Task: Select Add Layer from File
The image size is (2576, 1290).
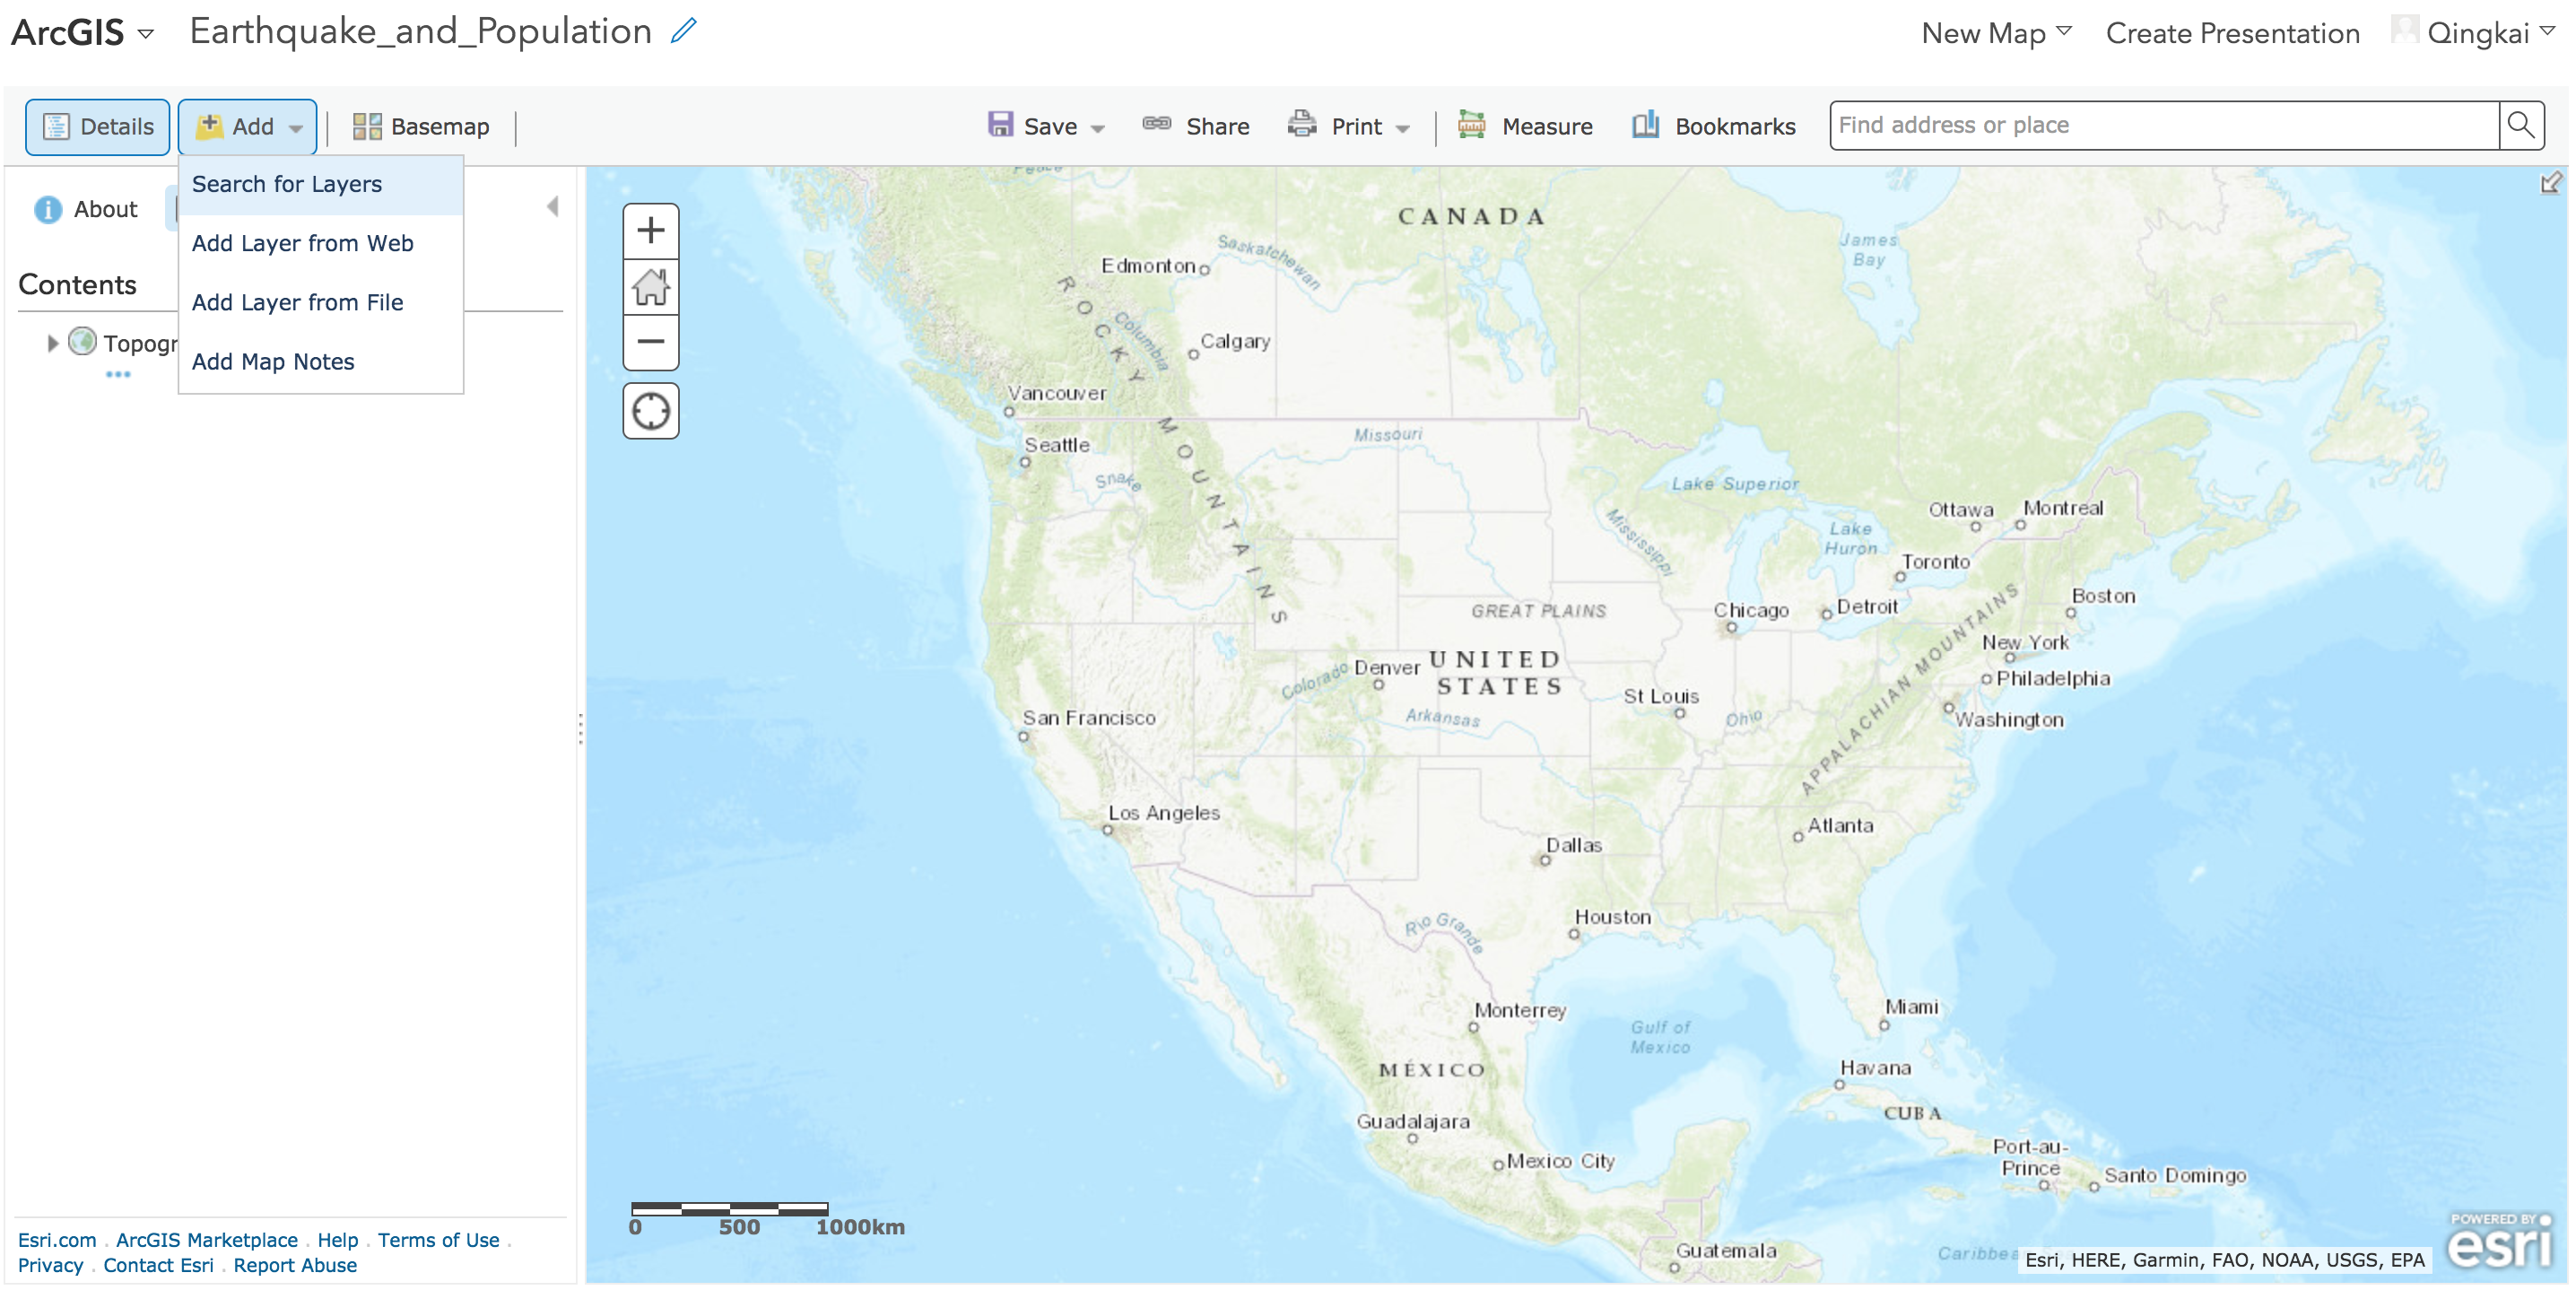Action: 297,302
